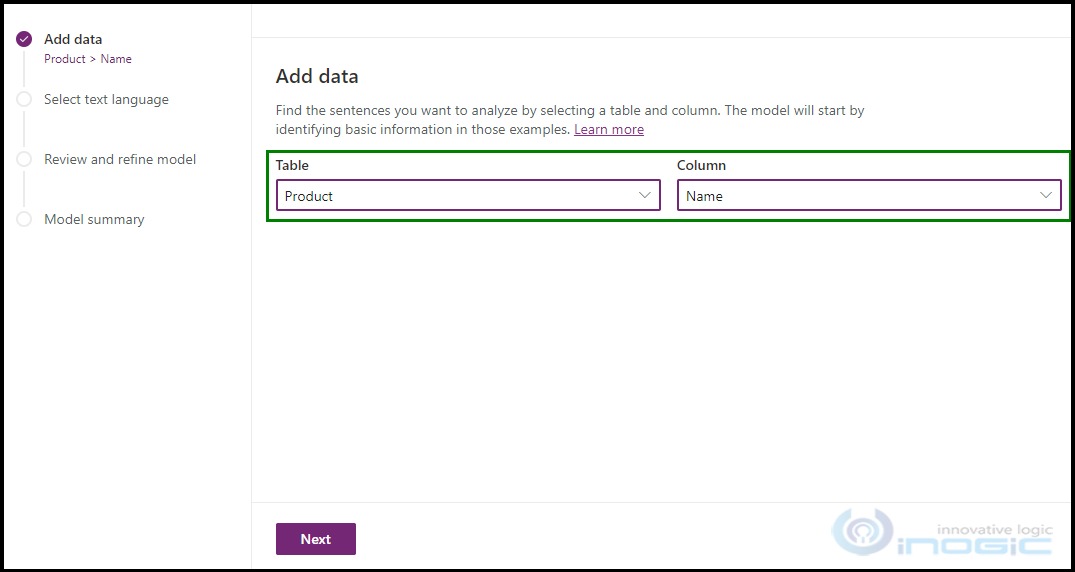Expand the Column field chevron arrow

[1046, 195]
